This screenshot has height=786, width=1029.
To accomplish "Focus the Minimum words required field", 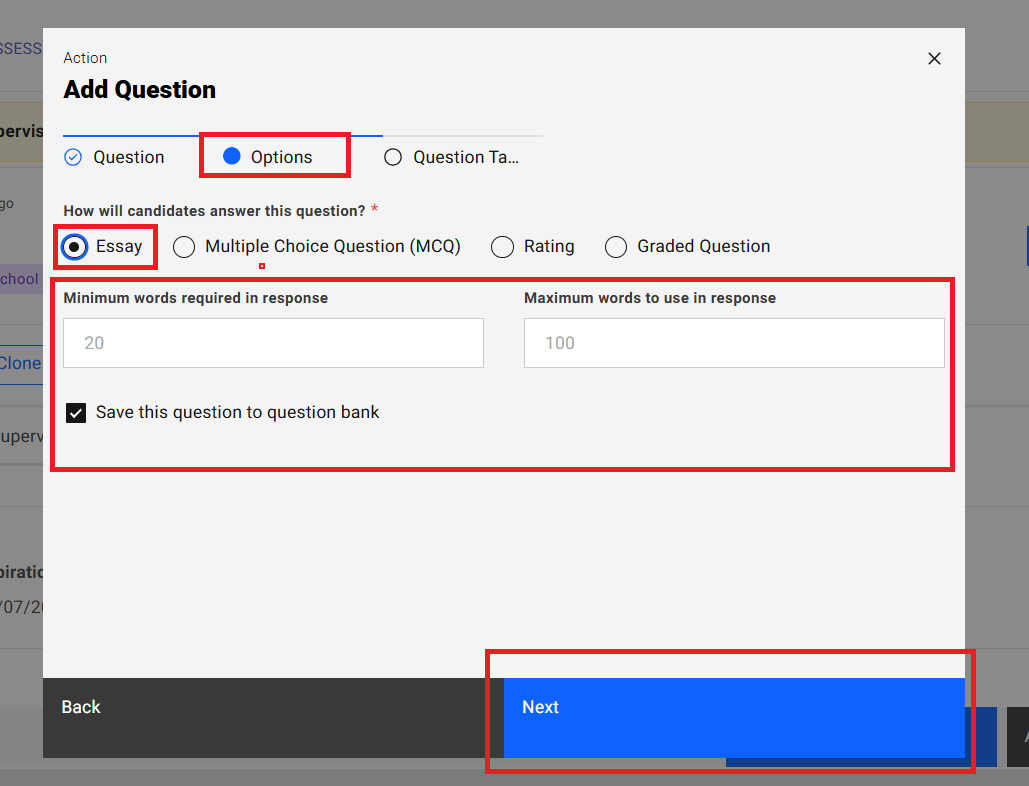I will pyautogui.click(x=273, y=343).
